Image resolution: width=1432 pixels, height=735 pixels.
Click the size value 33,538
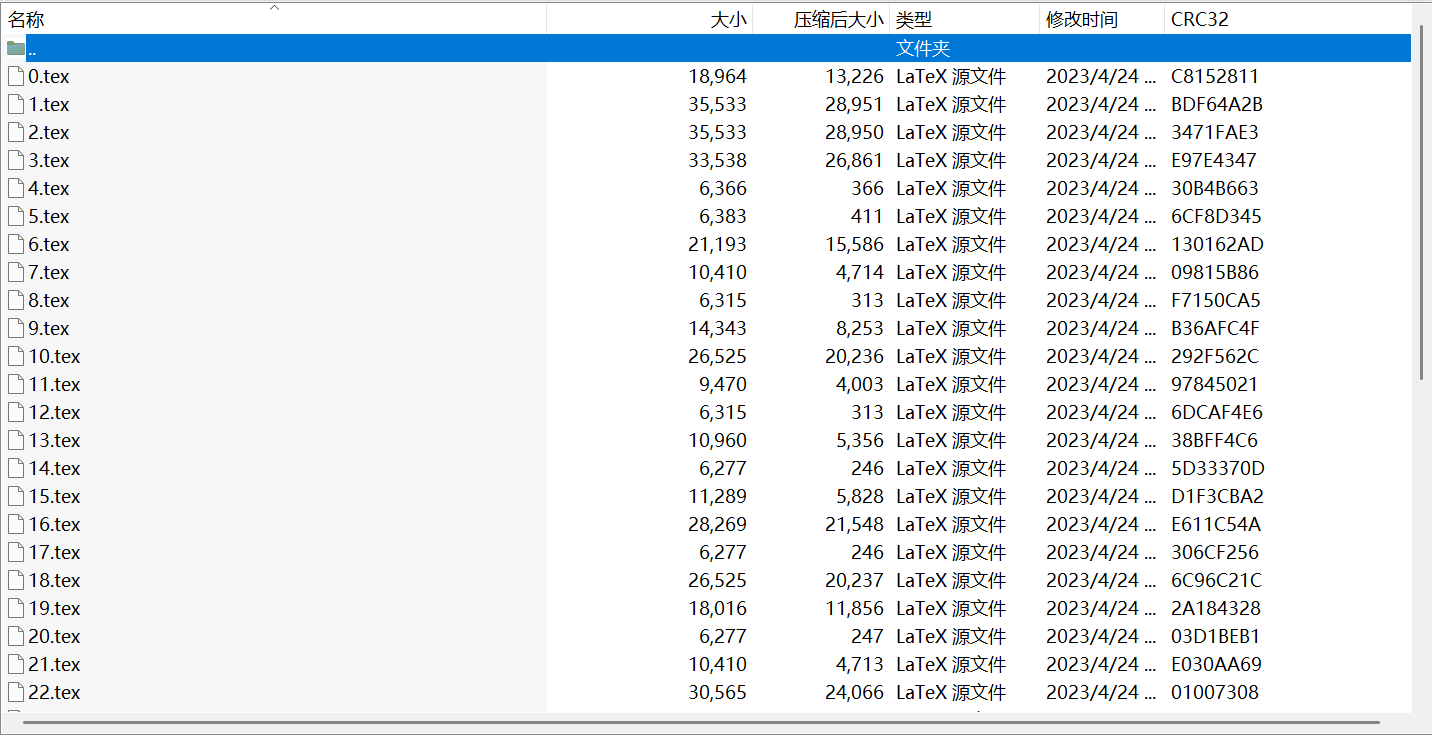click(x=717, y=160)
